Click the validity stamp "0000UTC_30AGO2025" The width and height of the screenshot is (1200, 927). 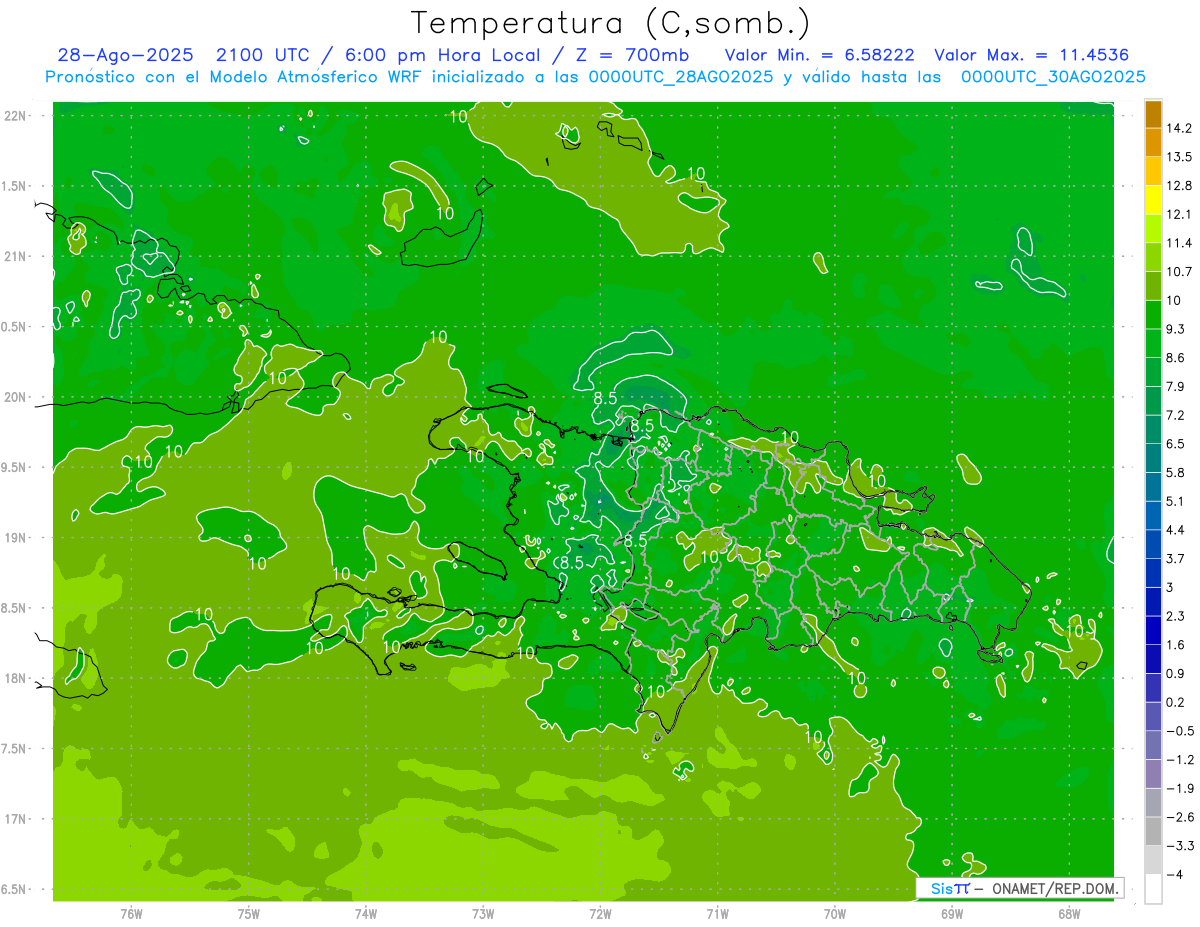pyautogui.click(x=1052, y=77)
